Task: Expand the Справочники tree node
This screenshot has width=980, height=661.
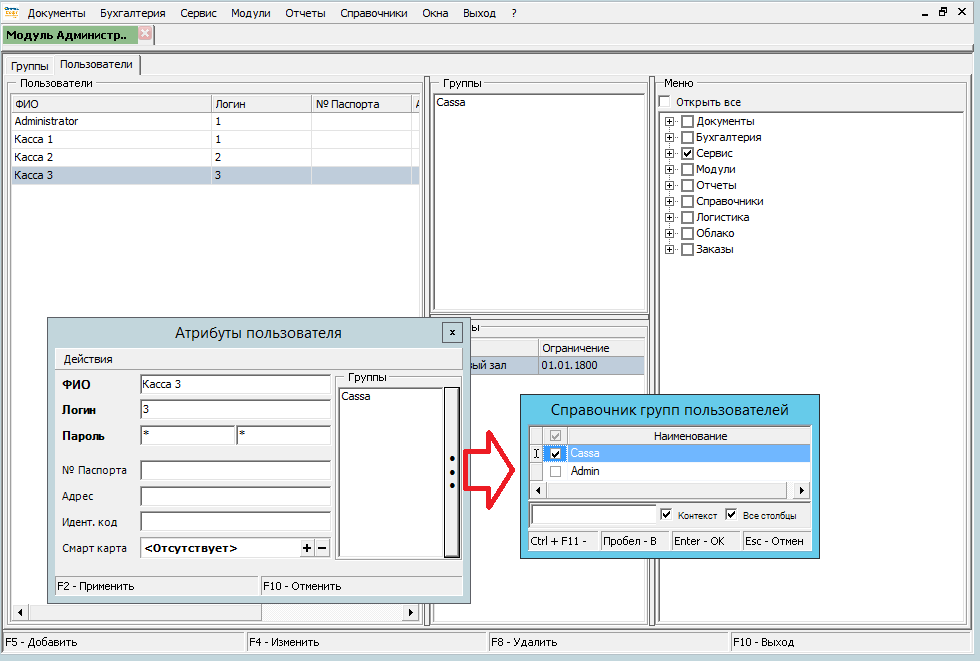Action: [670, 202]
